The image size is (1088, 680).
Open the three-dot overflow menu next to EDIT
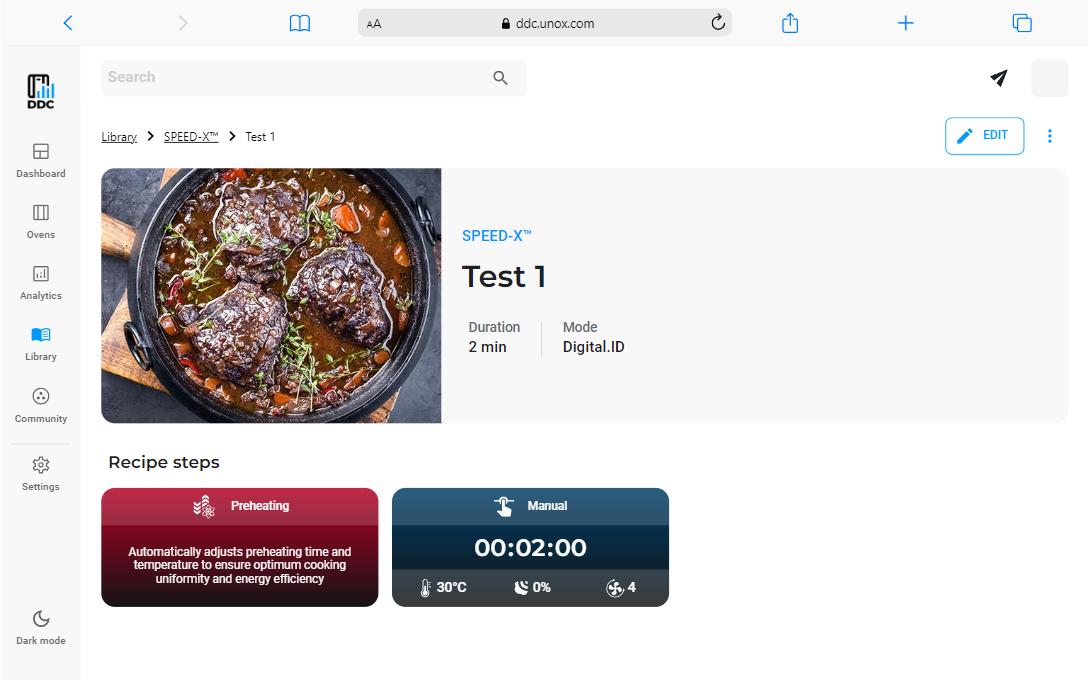[x=1050, y=135]
